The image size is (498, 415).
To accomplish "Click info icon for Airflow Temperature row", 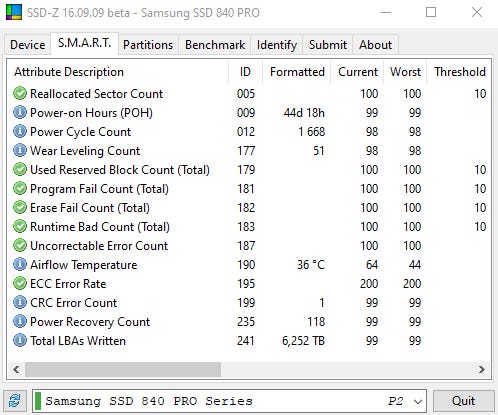I will click(20, 264).
